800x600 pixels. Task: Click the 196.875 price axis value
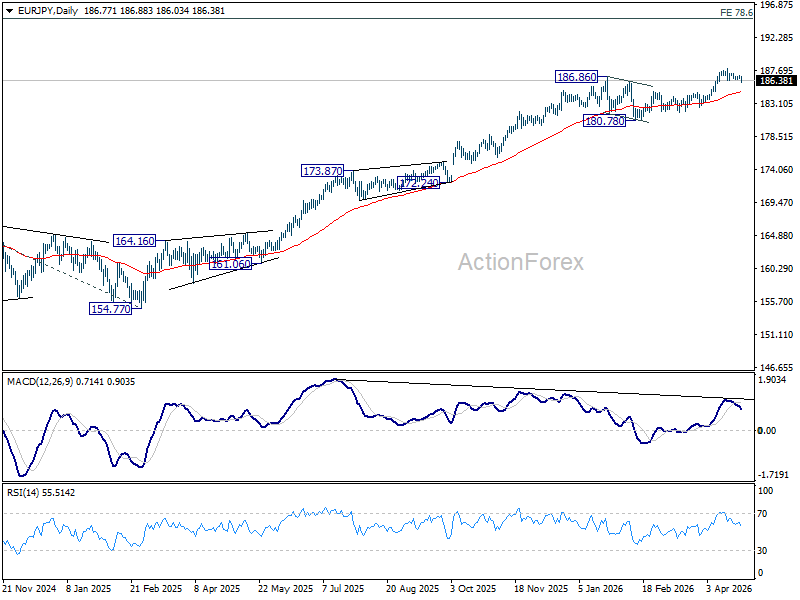tap(777, 5)
